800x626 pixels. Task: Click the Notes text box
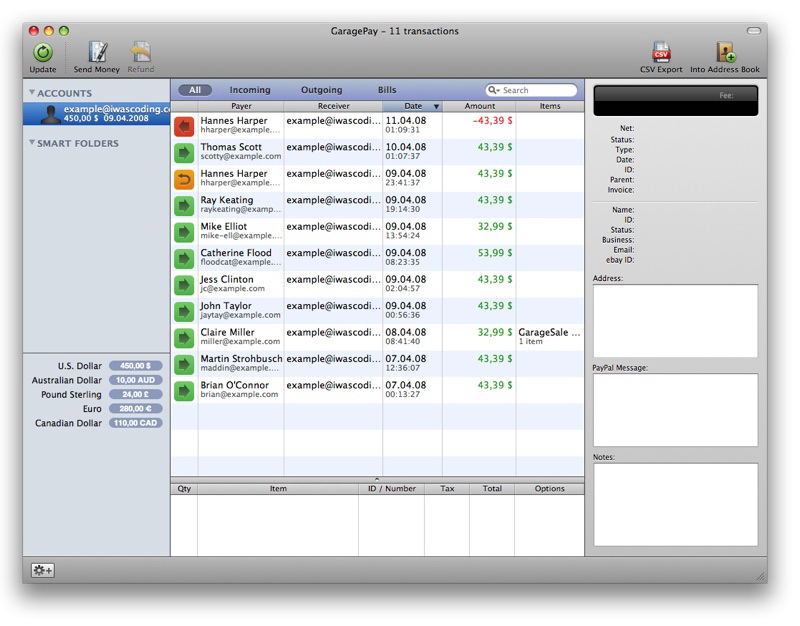pos(675,504)
